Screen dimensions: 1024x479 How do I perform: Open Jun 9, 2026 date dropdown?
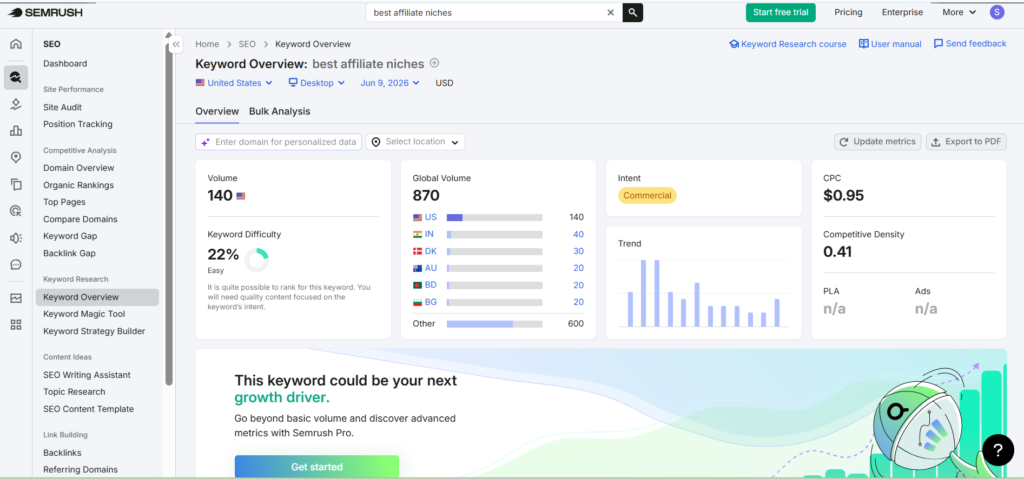point(390,83)
